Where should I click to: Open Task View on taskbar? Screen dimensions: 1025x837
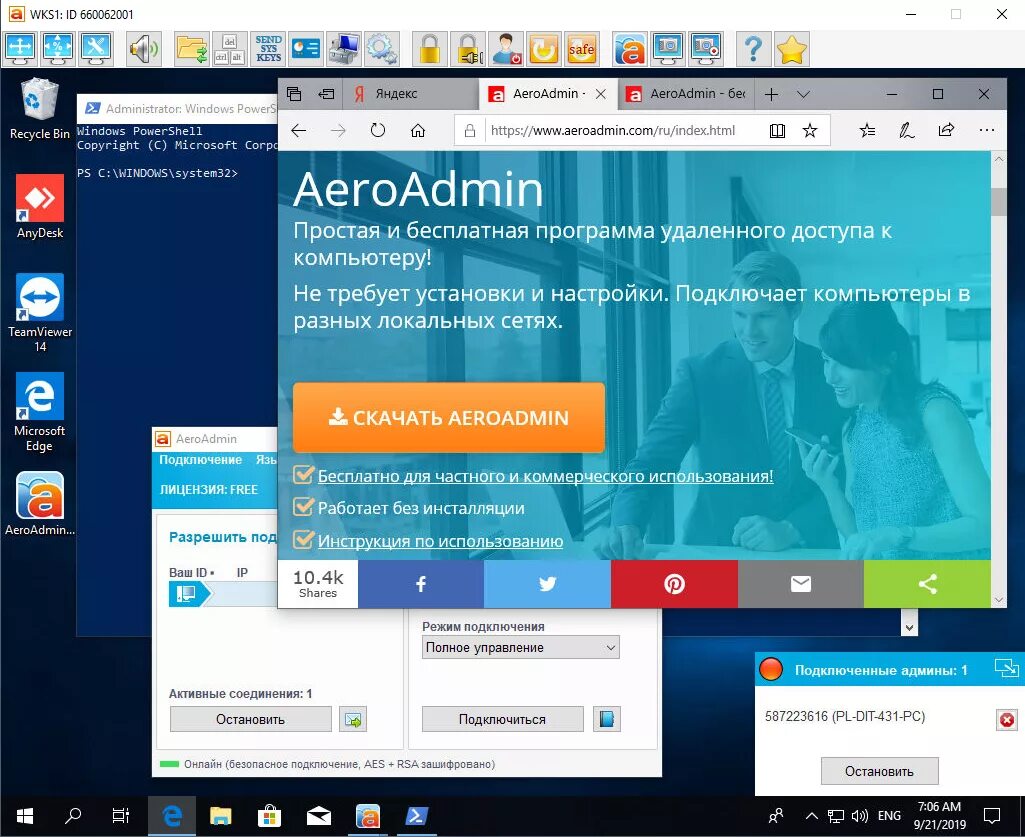121,816
